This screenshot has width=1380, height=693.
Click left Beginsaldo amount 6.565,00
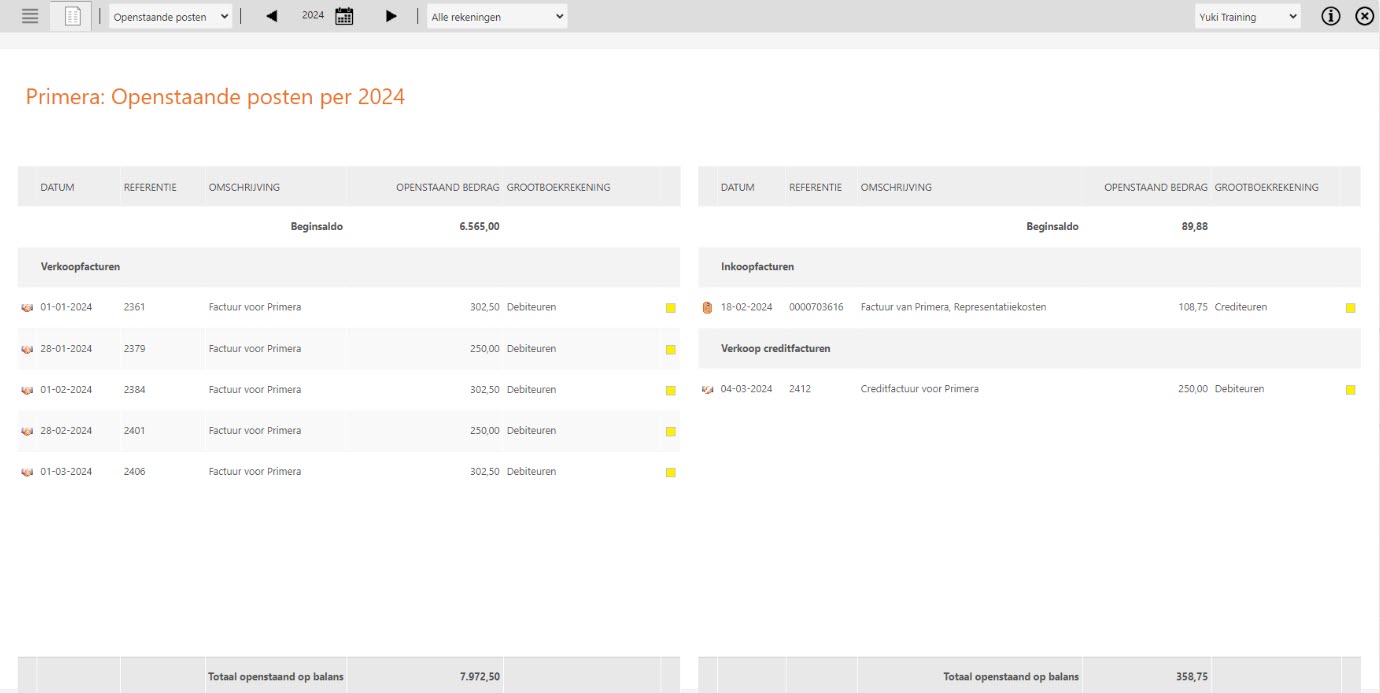pyautogui.click(x=480, y=226)
